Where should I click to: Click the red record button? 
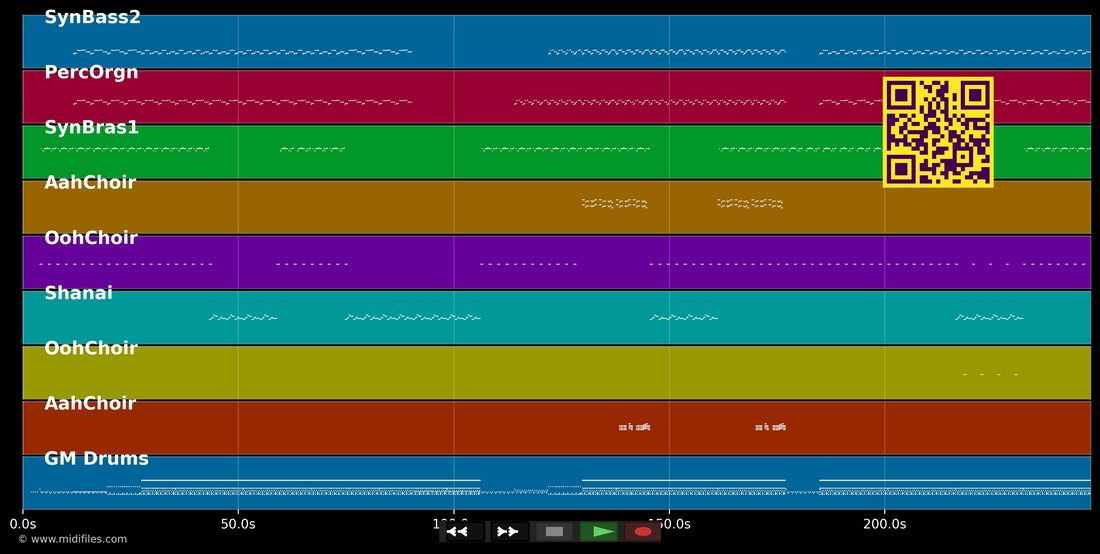[643, 532]
